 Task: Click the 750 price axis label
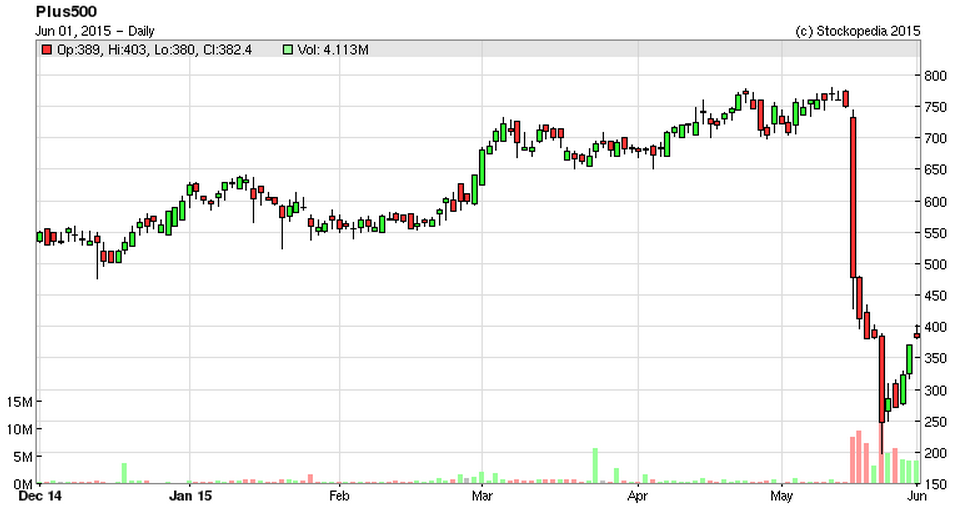tap(935, 107)
